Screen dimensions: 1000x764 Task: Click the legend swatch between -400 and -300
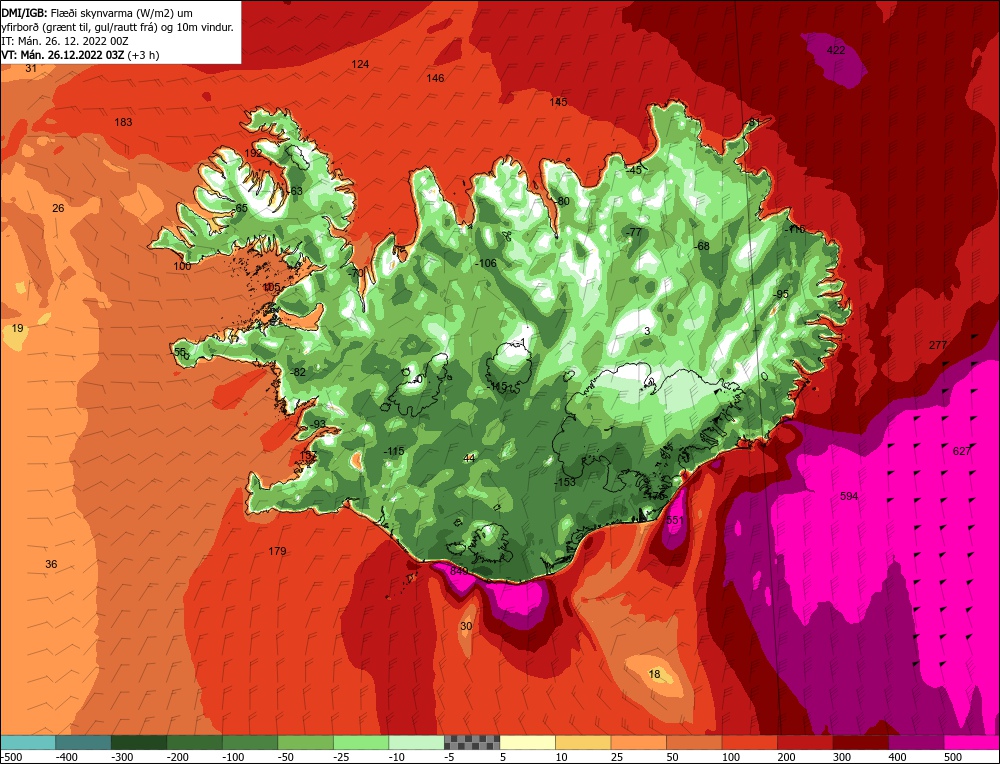click(x=84, y=742)
